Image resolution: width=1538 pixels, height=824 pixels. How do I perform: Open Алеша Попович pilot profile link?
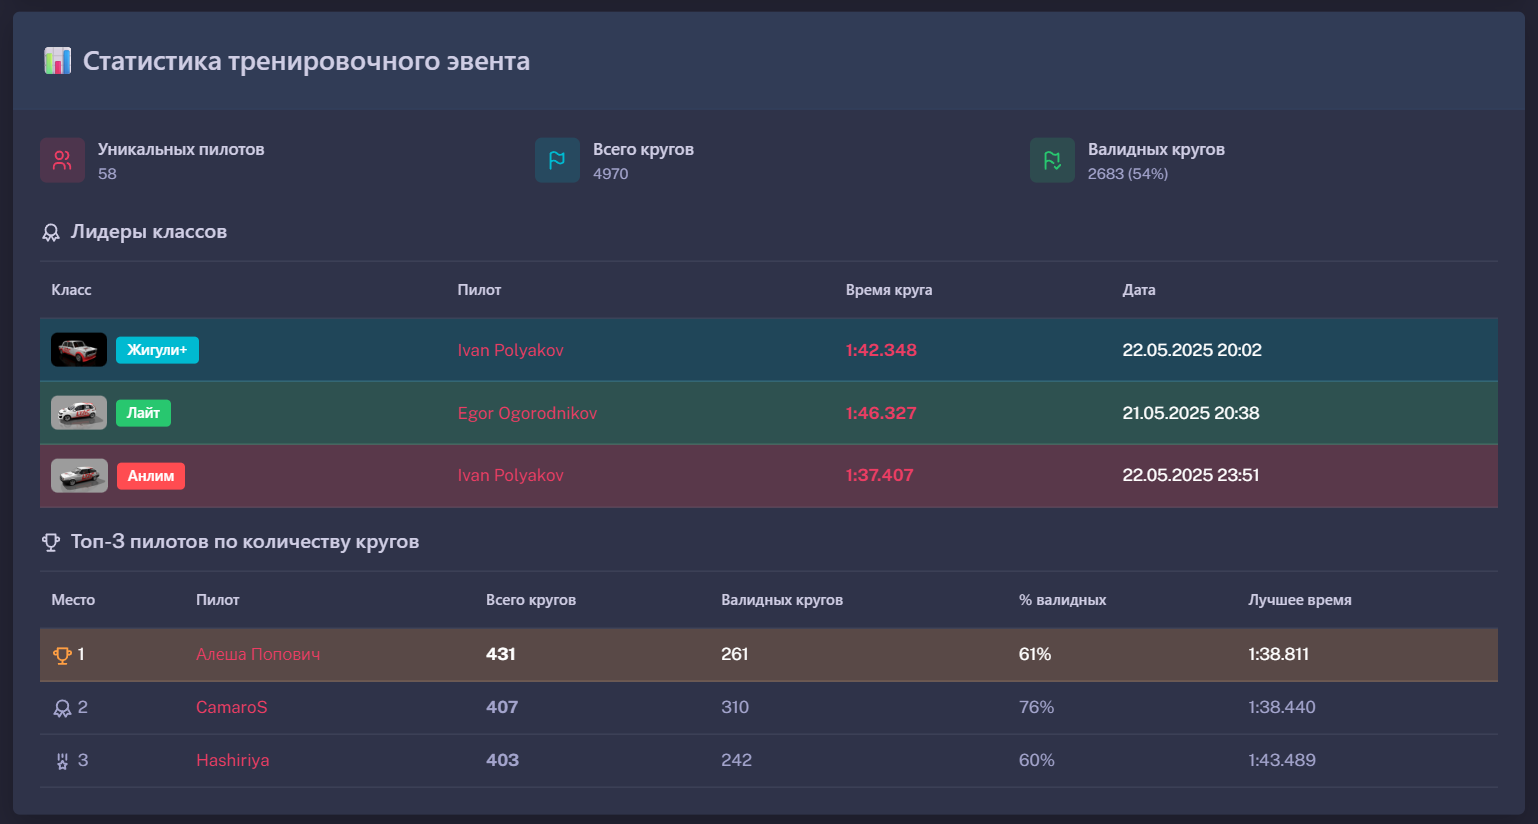258,654
